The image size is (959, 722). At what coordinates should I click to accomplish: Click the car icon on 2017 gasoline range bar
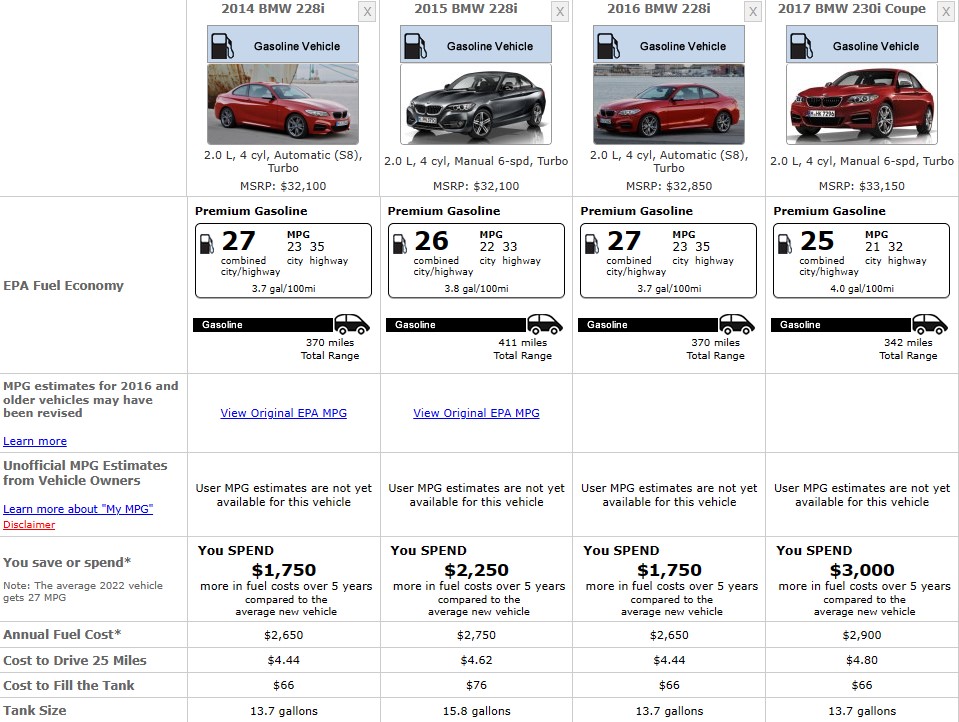pos(930,324)
